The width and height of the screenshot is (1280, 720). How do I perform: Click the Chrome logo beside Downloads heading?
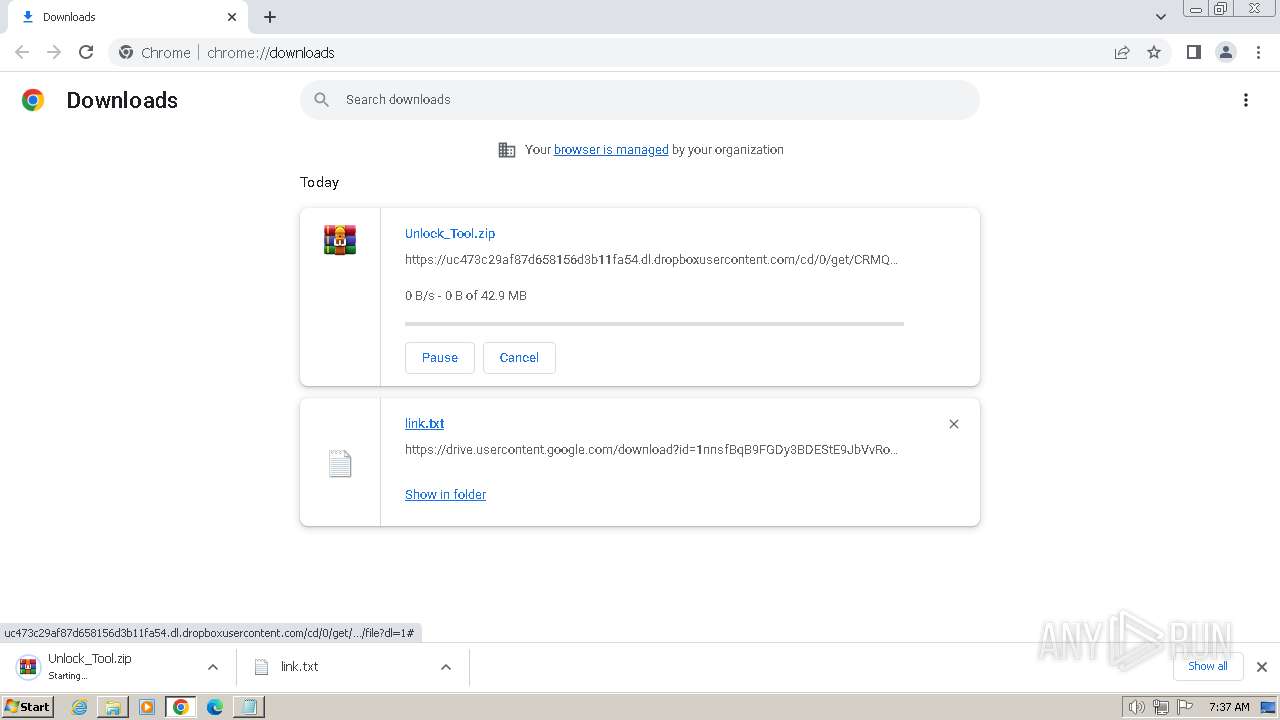click(x=33, y=100)
